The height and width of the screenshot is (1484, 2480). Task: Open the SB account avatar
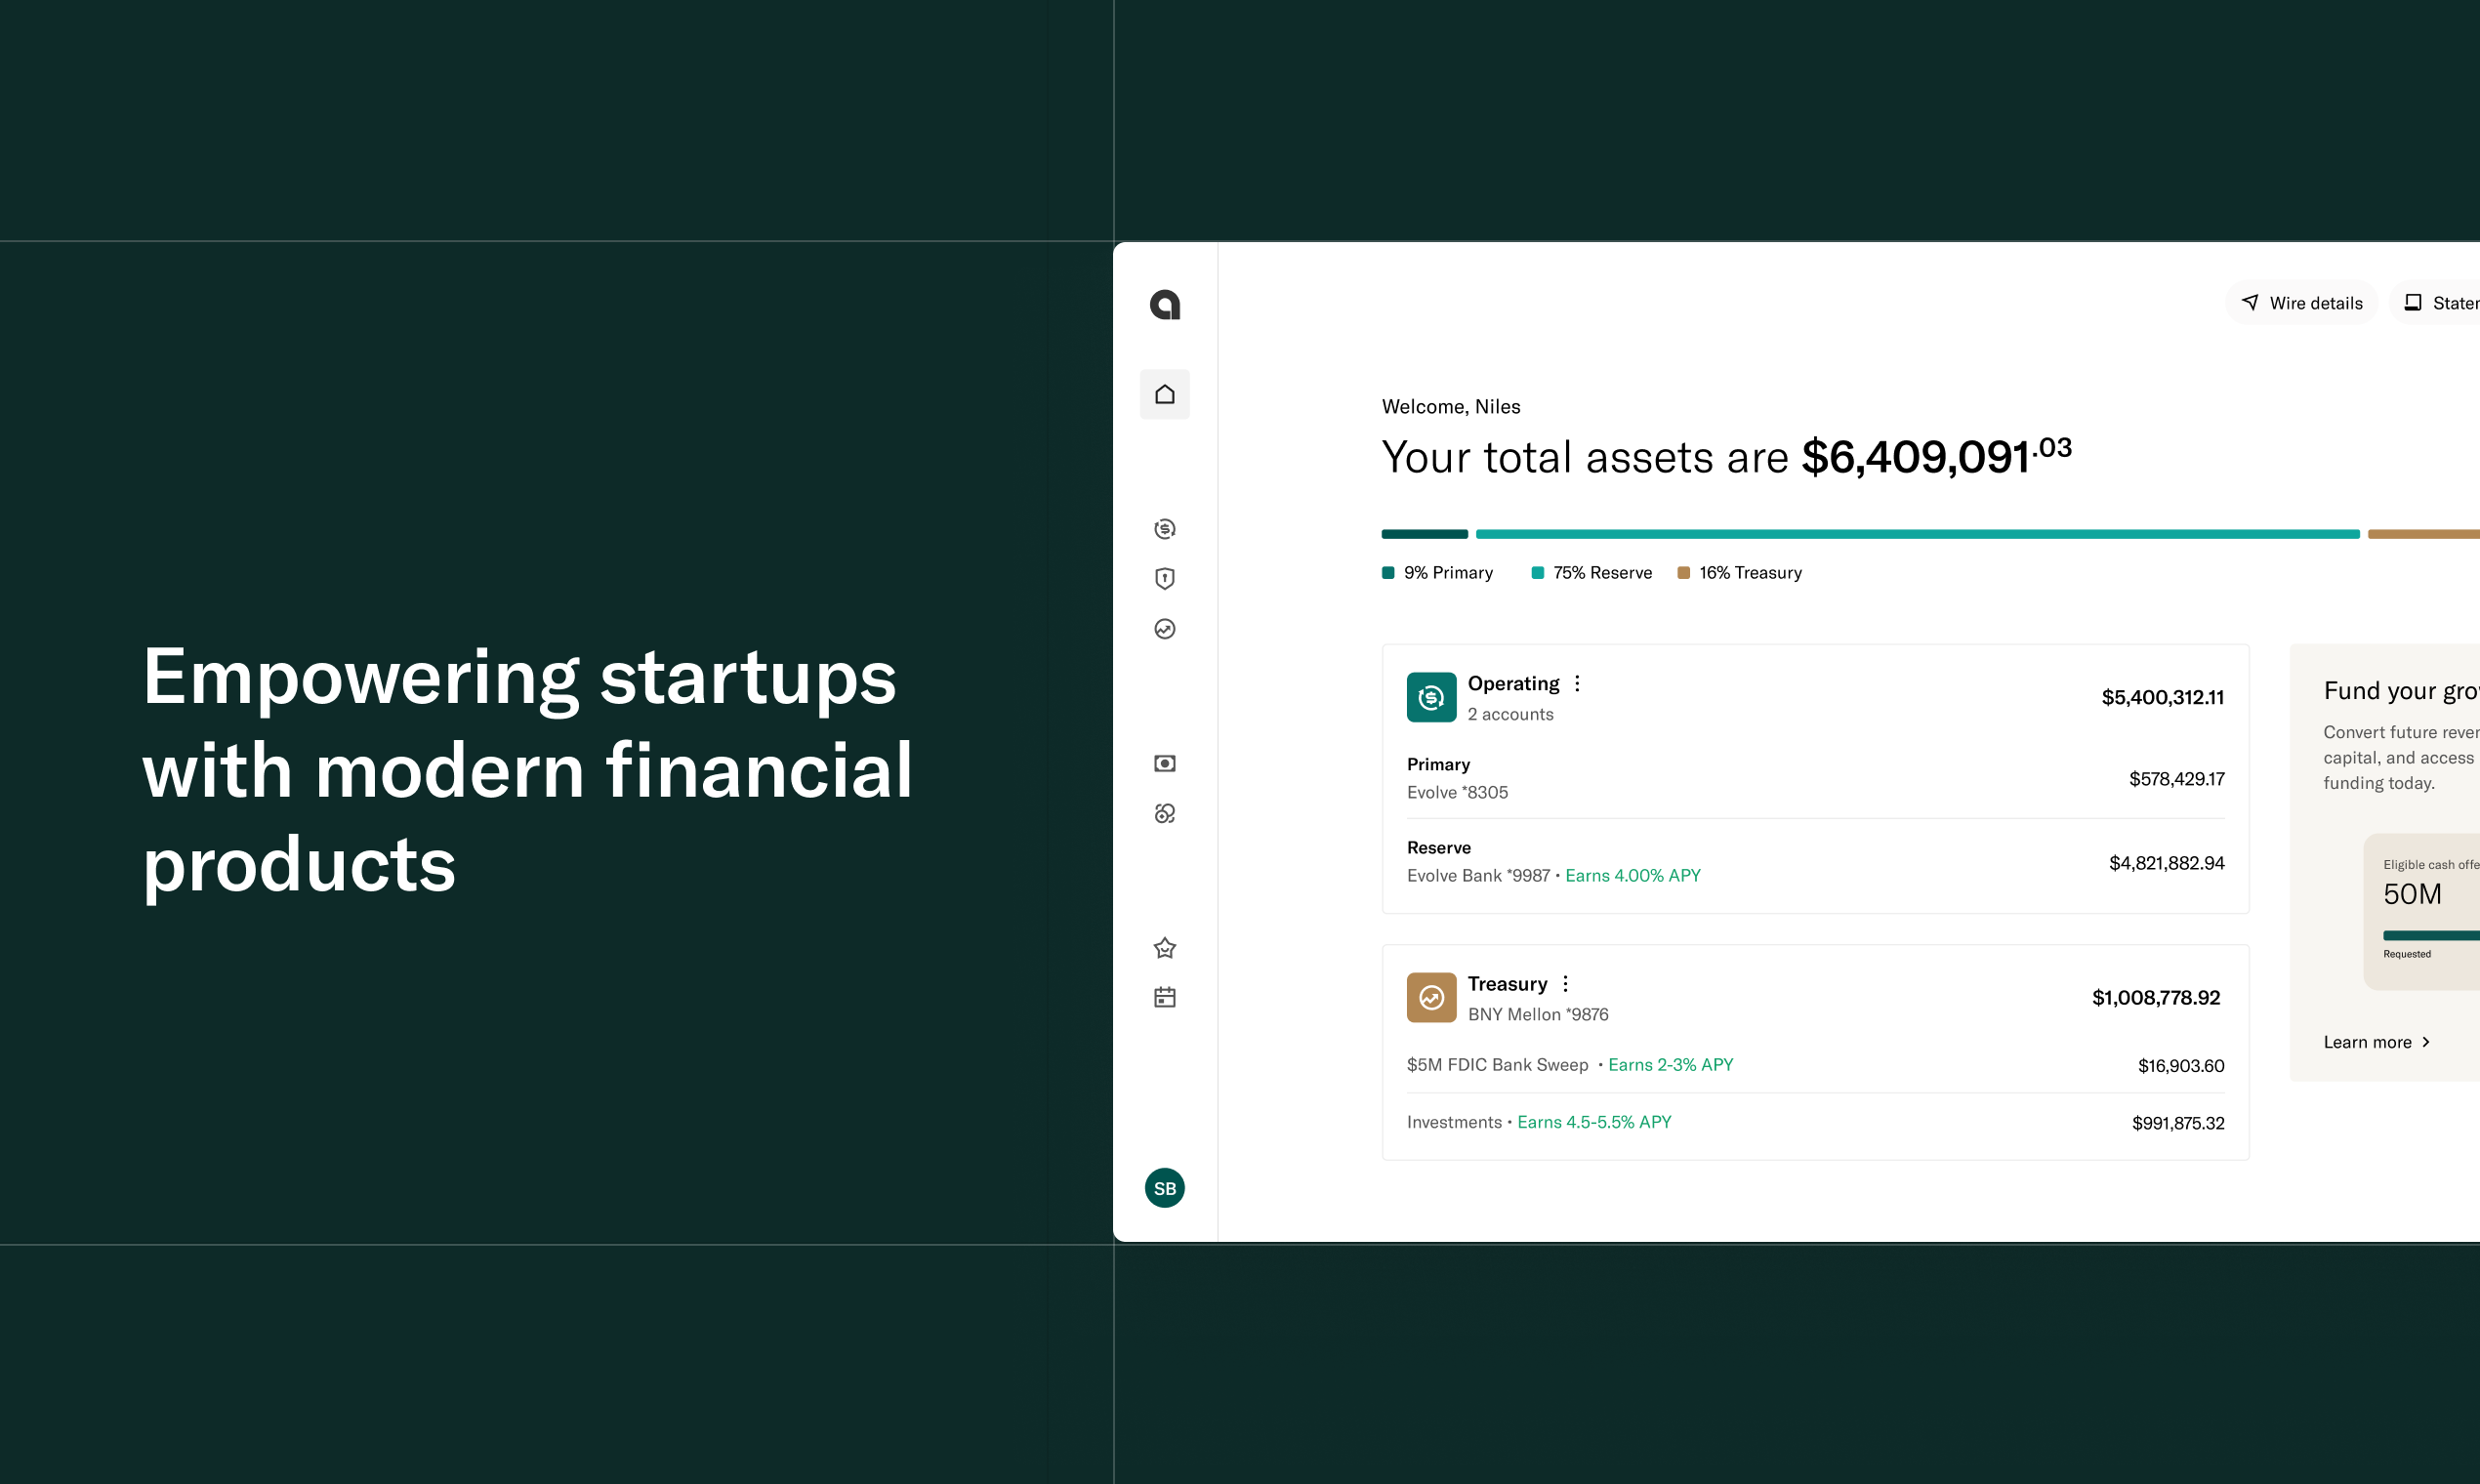1164,1187
